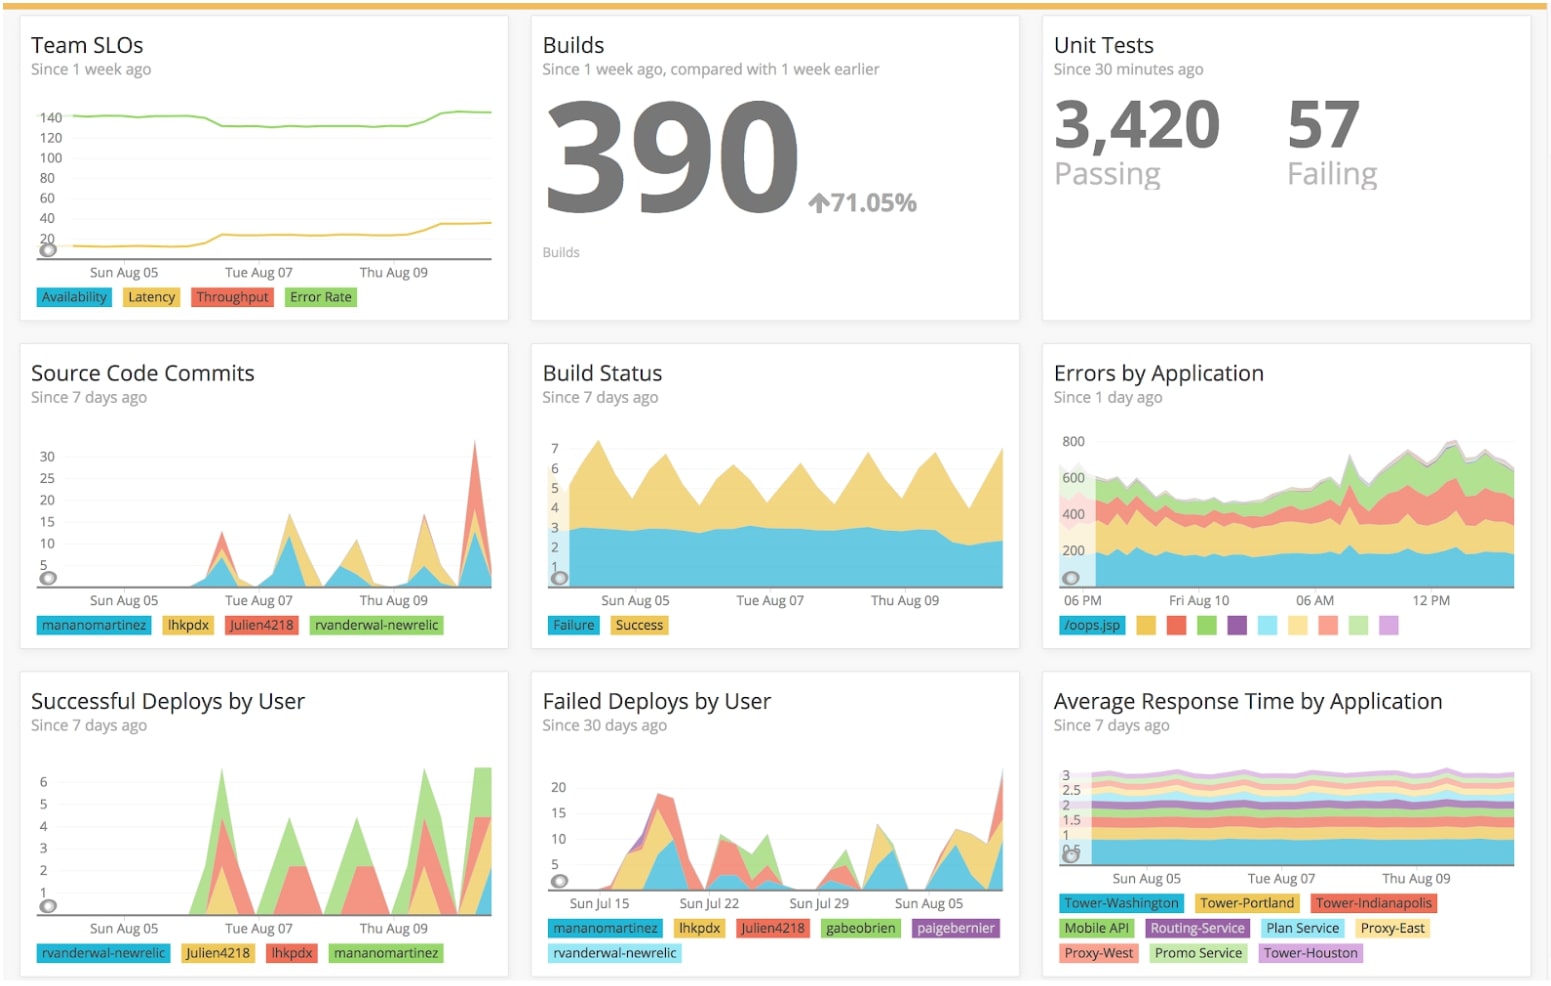This screenshot has width=1551, height=986.
Task: Click the circular marker on Successful Deploys chart
Action: click(48, 906)
